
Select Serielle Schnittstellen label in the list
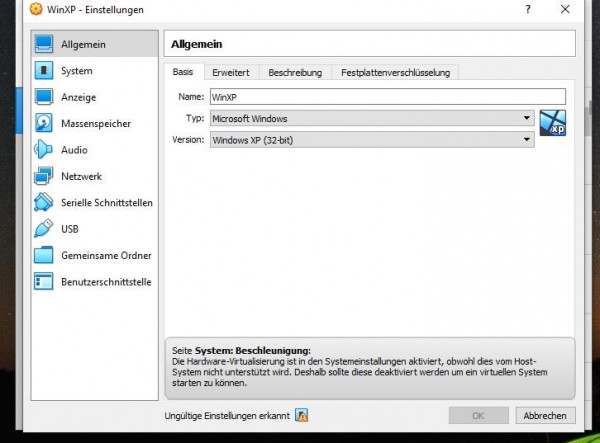pos(107,203)
